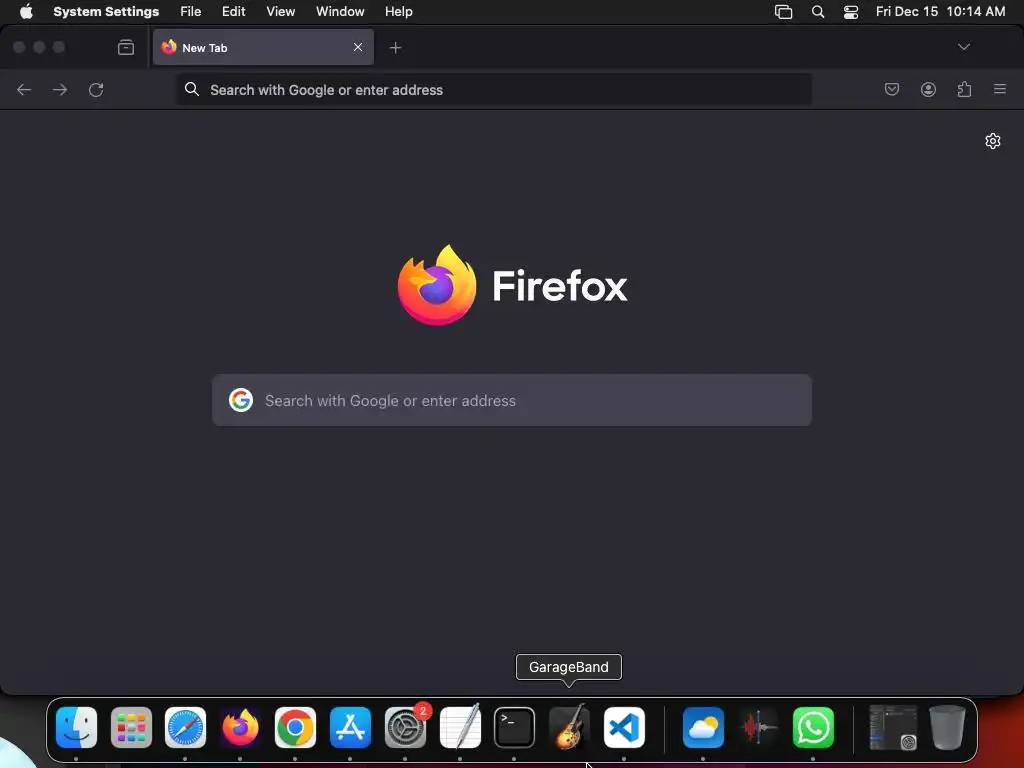Open the Weather app from the Dock
Viewport: 1024px width, 768px height.
coord(703,728)
